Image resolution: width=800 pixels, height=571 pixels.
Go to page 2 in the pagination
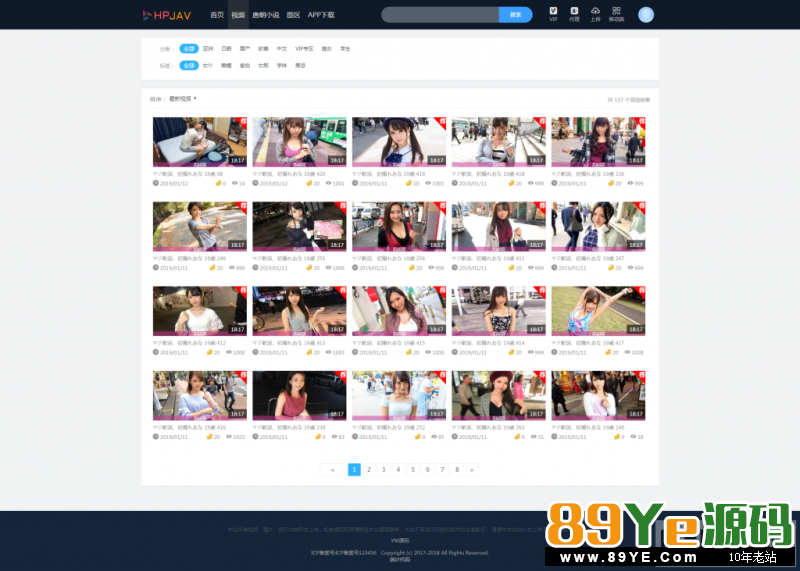[x=368, y=469]
